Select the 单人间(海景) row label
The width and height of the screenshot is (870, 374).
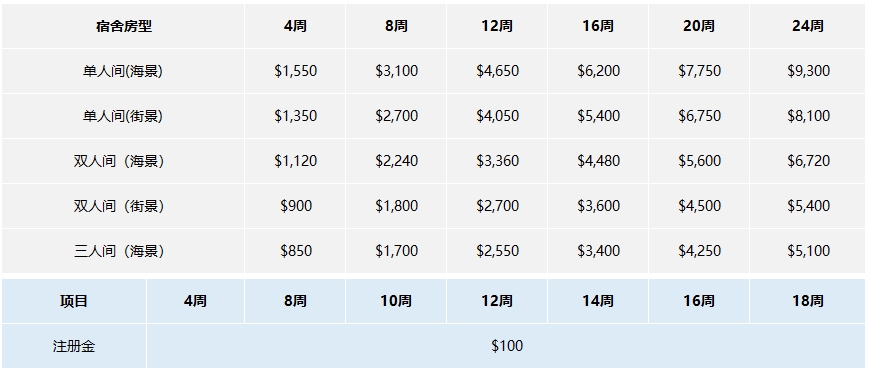tap(123, 71)
